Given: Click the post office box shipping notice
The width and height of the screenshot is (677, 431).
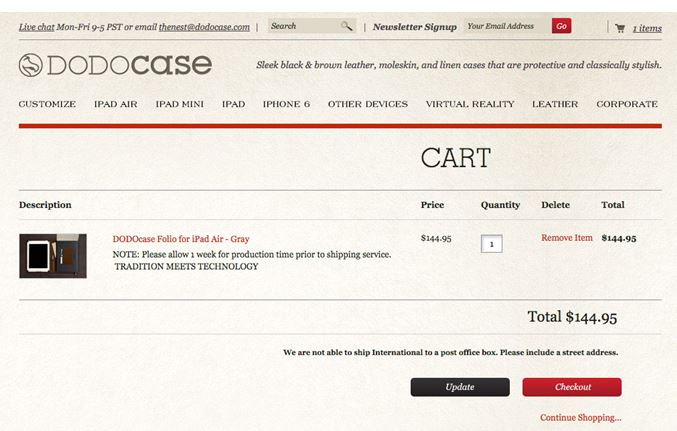Looking at the screenshot, I should pos(450,352).
